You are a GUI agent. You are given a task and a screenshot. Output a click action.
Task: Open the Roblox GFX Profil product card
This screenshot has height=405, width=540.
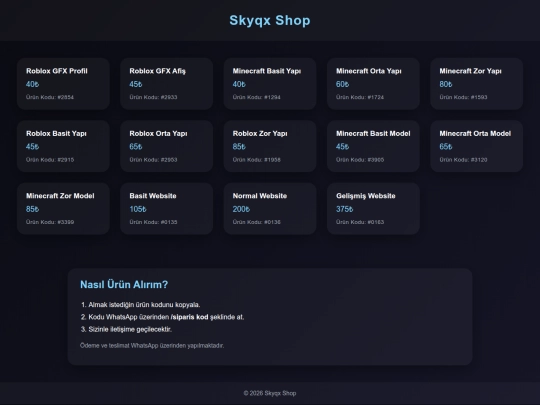(63, 84)
